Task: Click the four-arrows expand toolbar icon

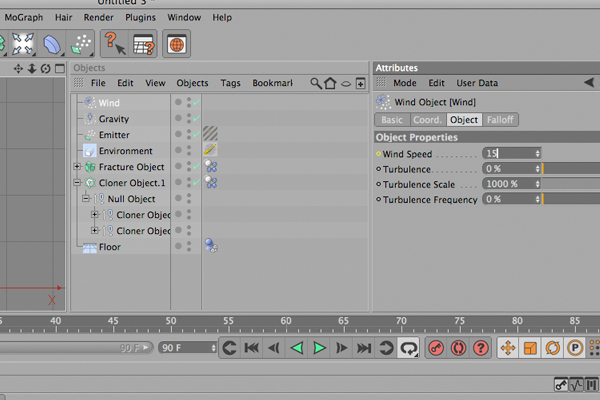Action: 23,44
